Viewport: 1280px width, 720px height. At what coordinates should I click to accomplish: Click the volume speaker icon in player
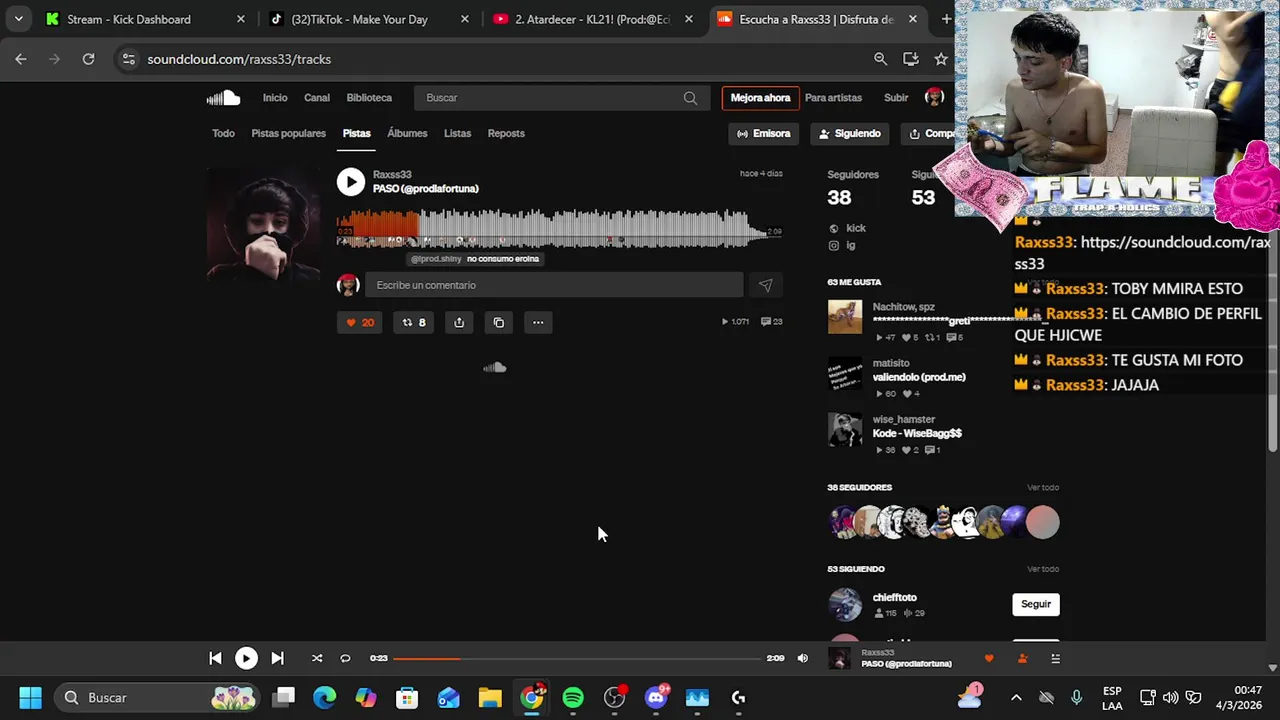coord(802,658)
